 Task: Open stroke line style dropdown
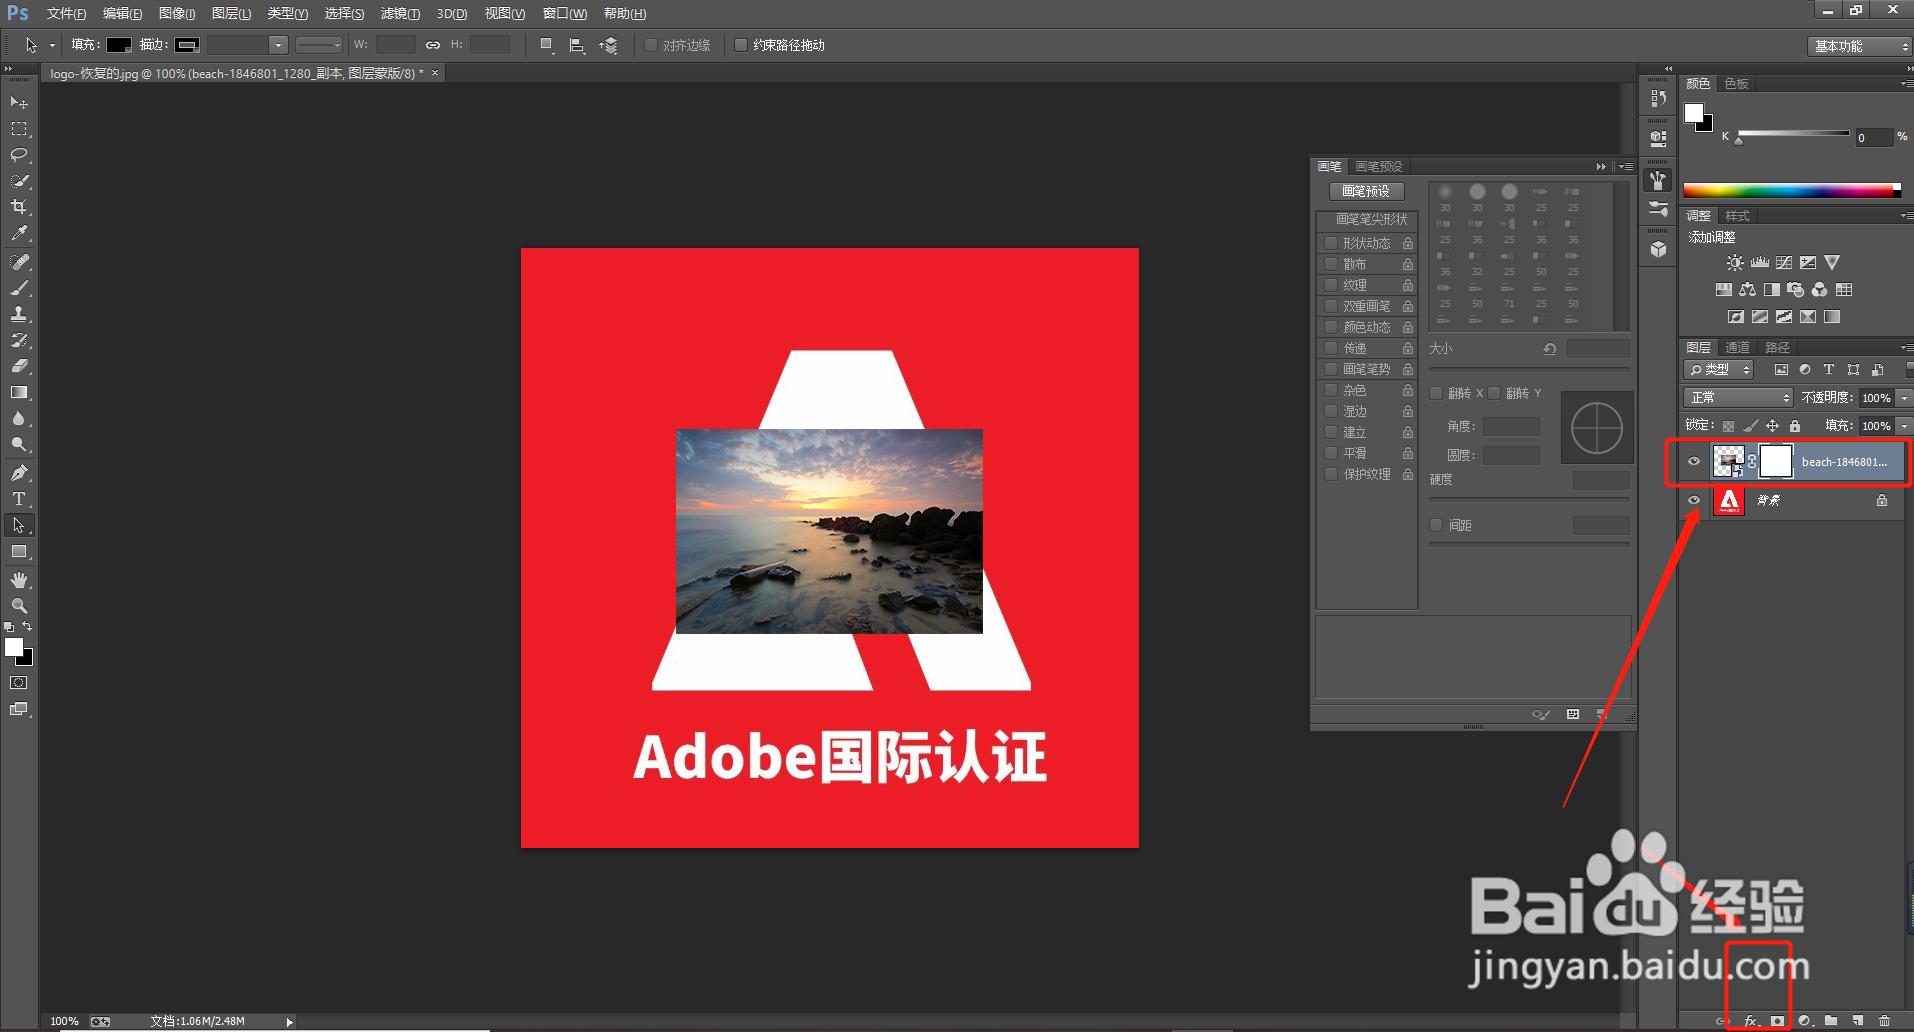point(319,45)
